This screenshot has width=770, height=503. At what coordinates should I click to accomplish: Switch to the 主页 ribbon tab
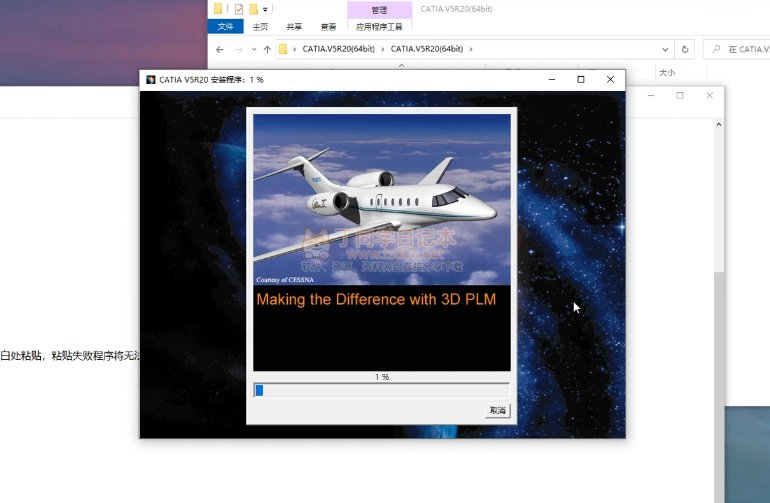(260, 27)
